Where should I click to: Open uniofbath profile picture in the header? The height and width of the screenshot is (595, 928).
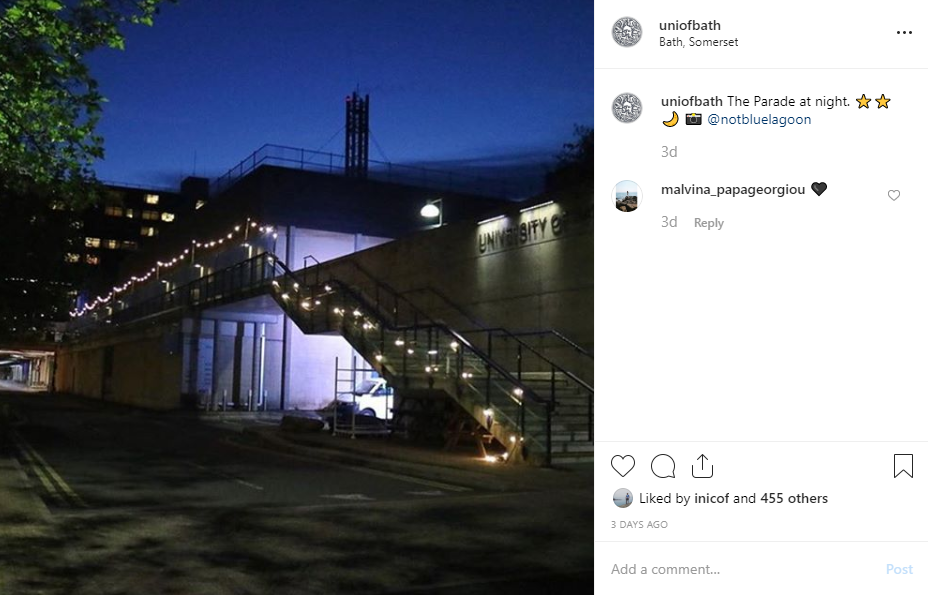[627, 32]
